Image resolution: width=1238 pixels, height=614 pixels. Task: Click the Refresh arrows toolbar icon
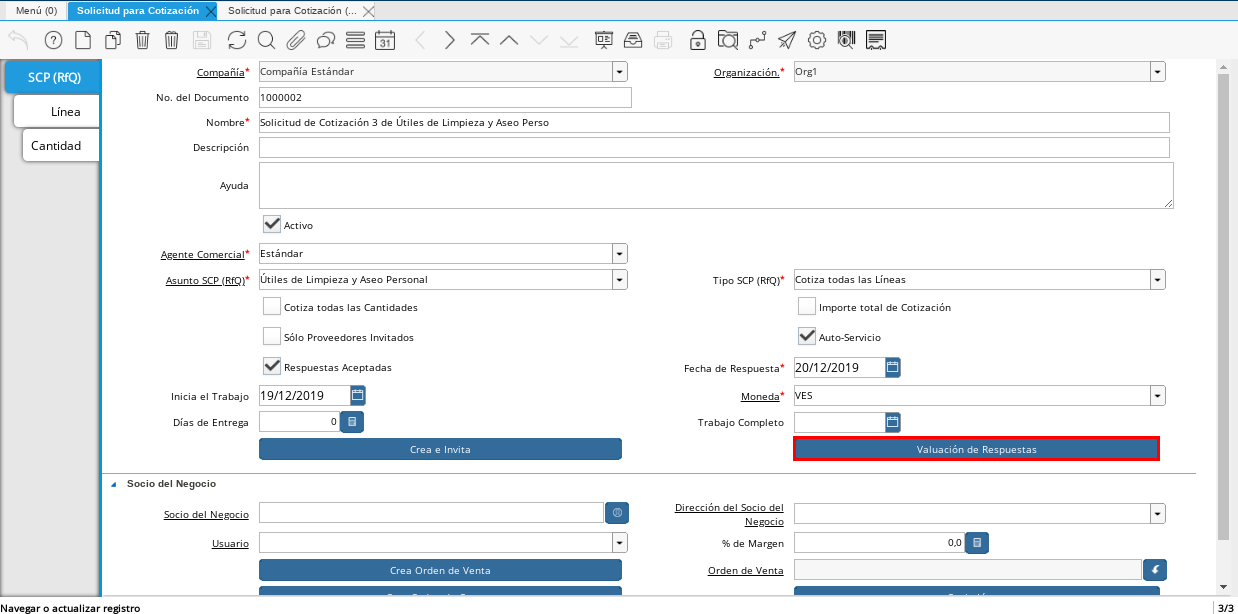pyautogui.click(x=236, y=40)
